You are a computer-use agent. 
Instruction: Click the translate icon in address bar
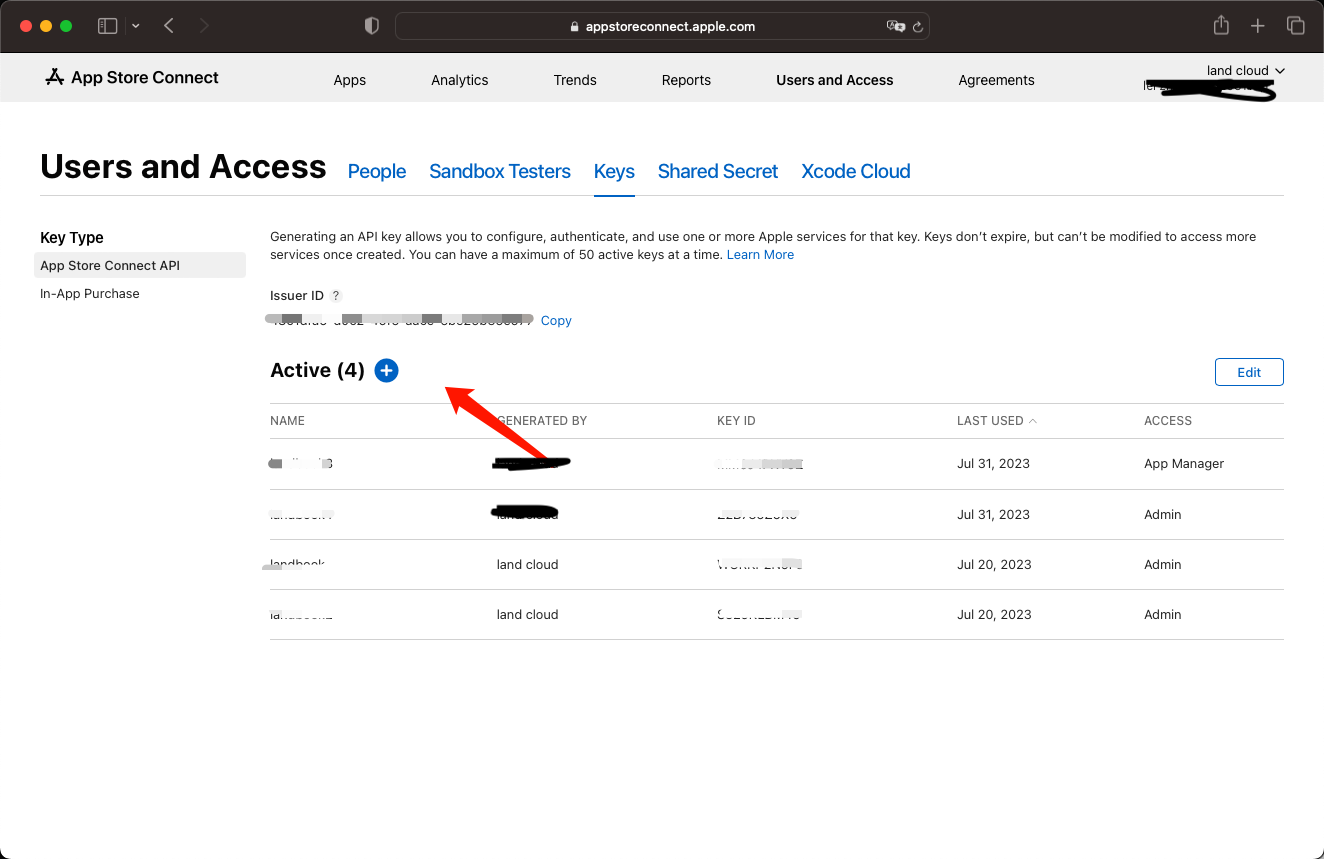[x=895, y=26]
